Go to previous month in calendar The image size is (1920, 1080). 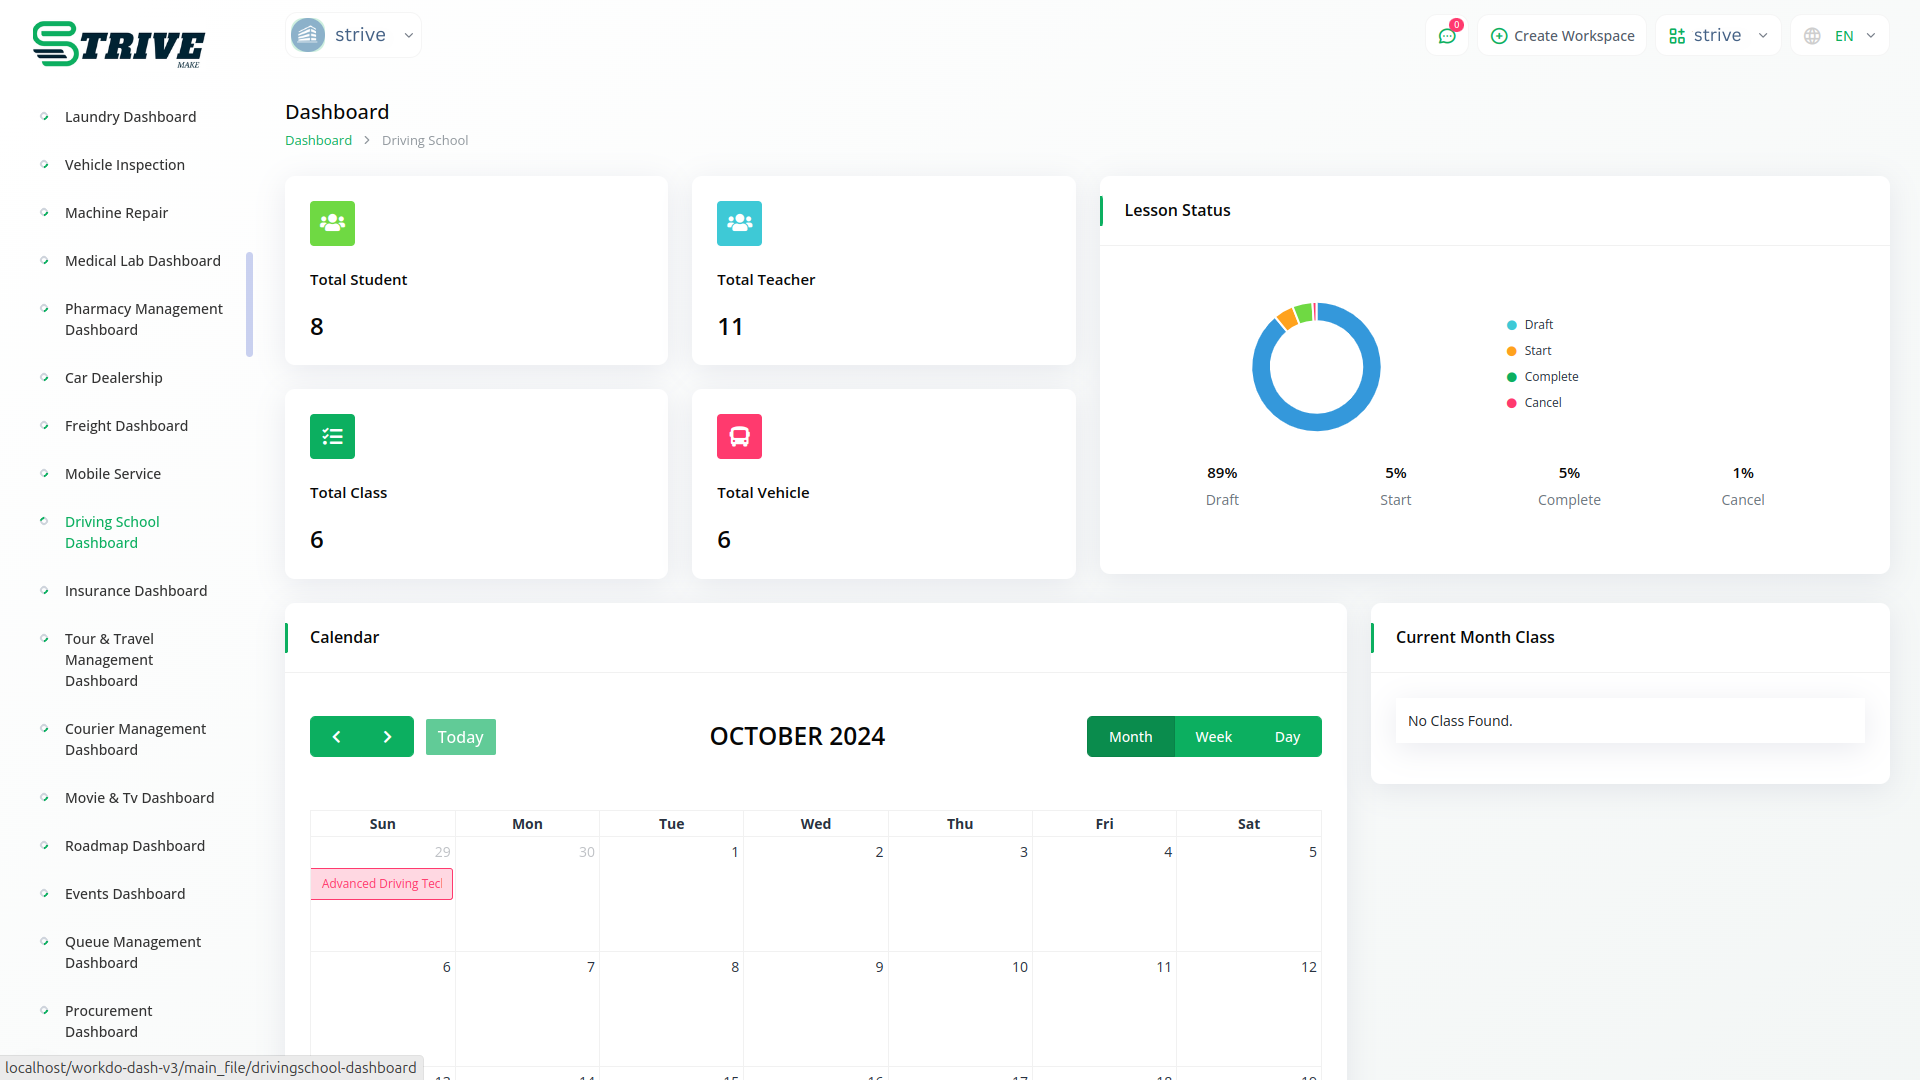[336, 737]
